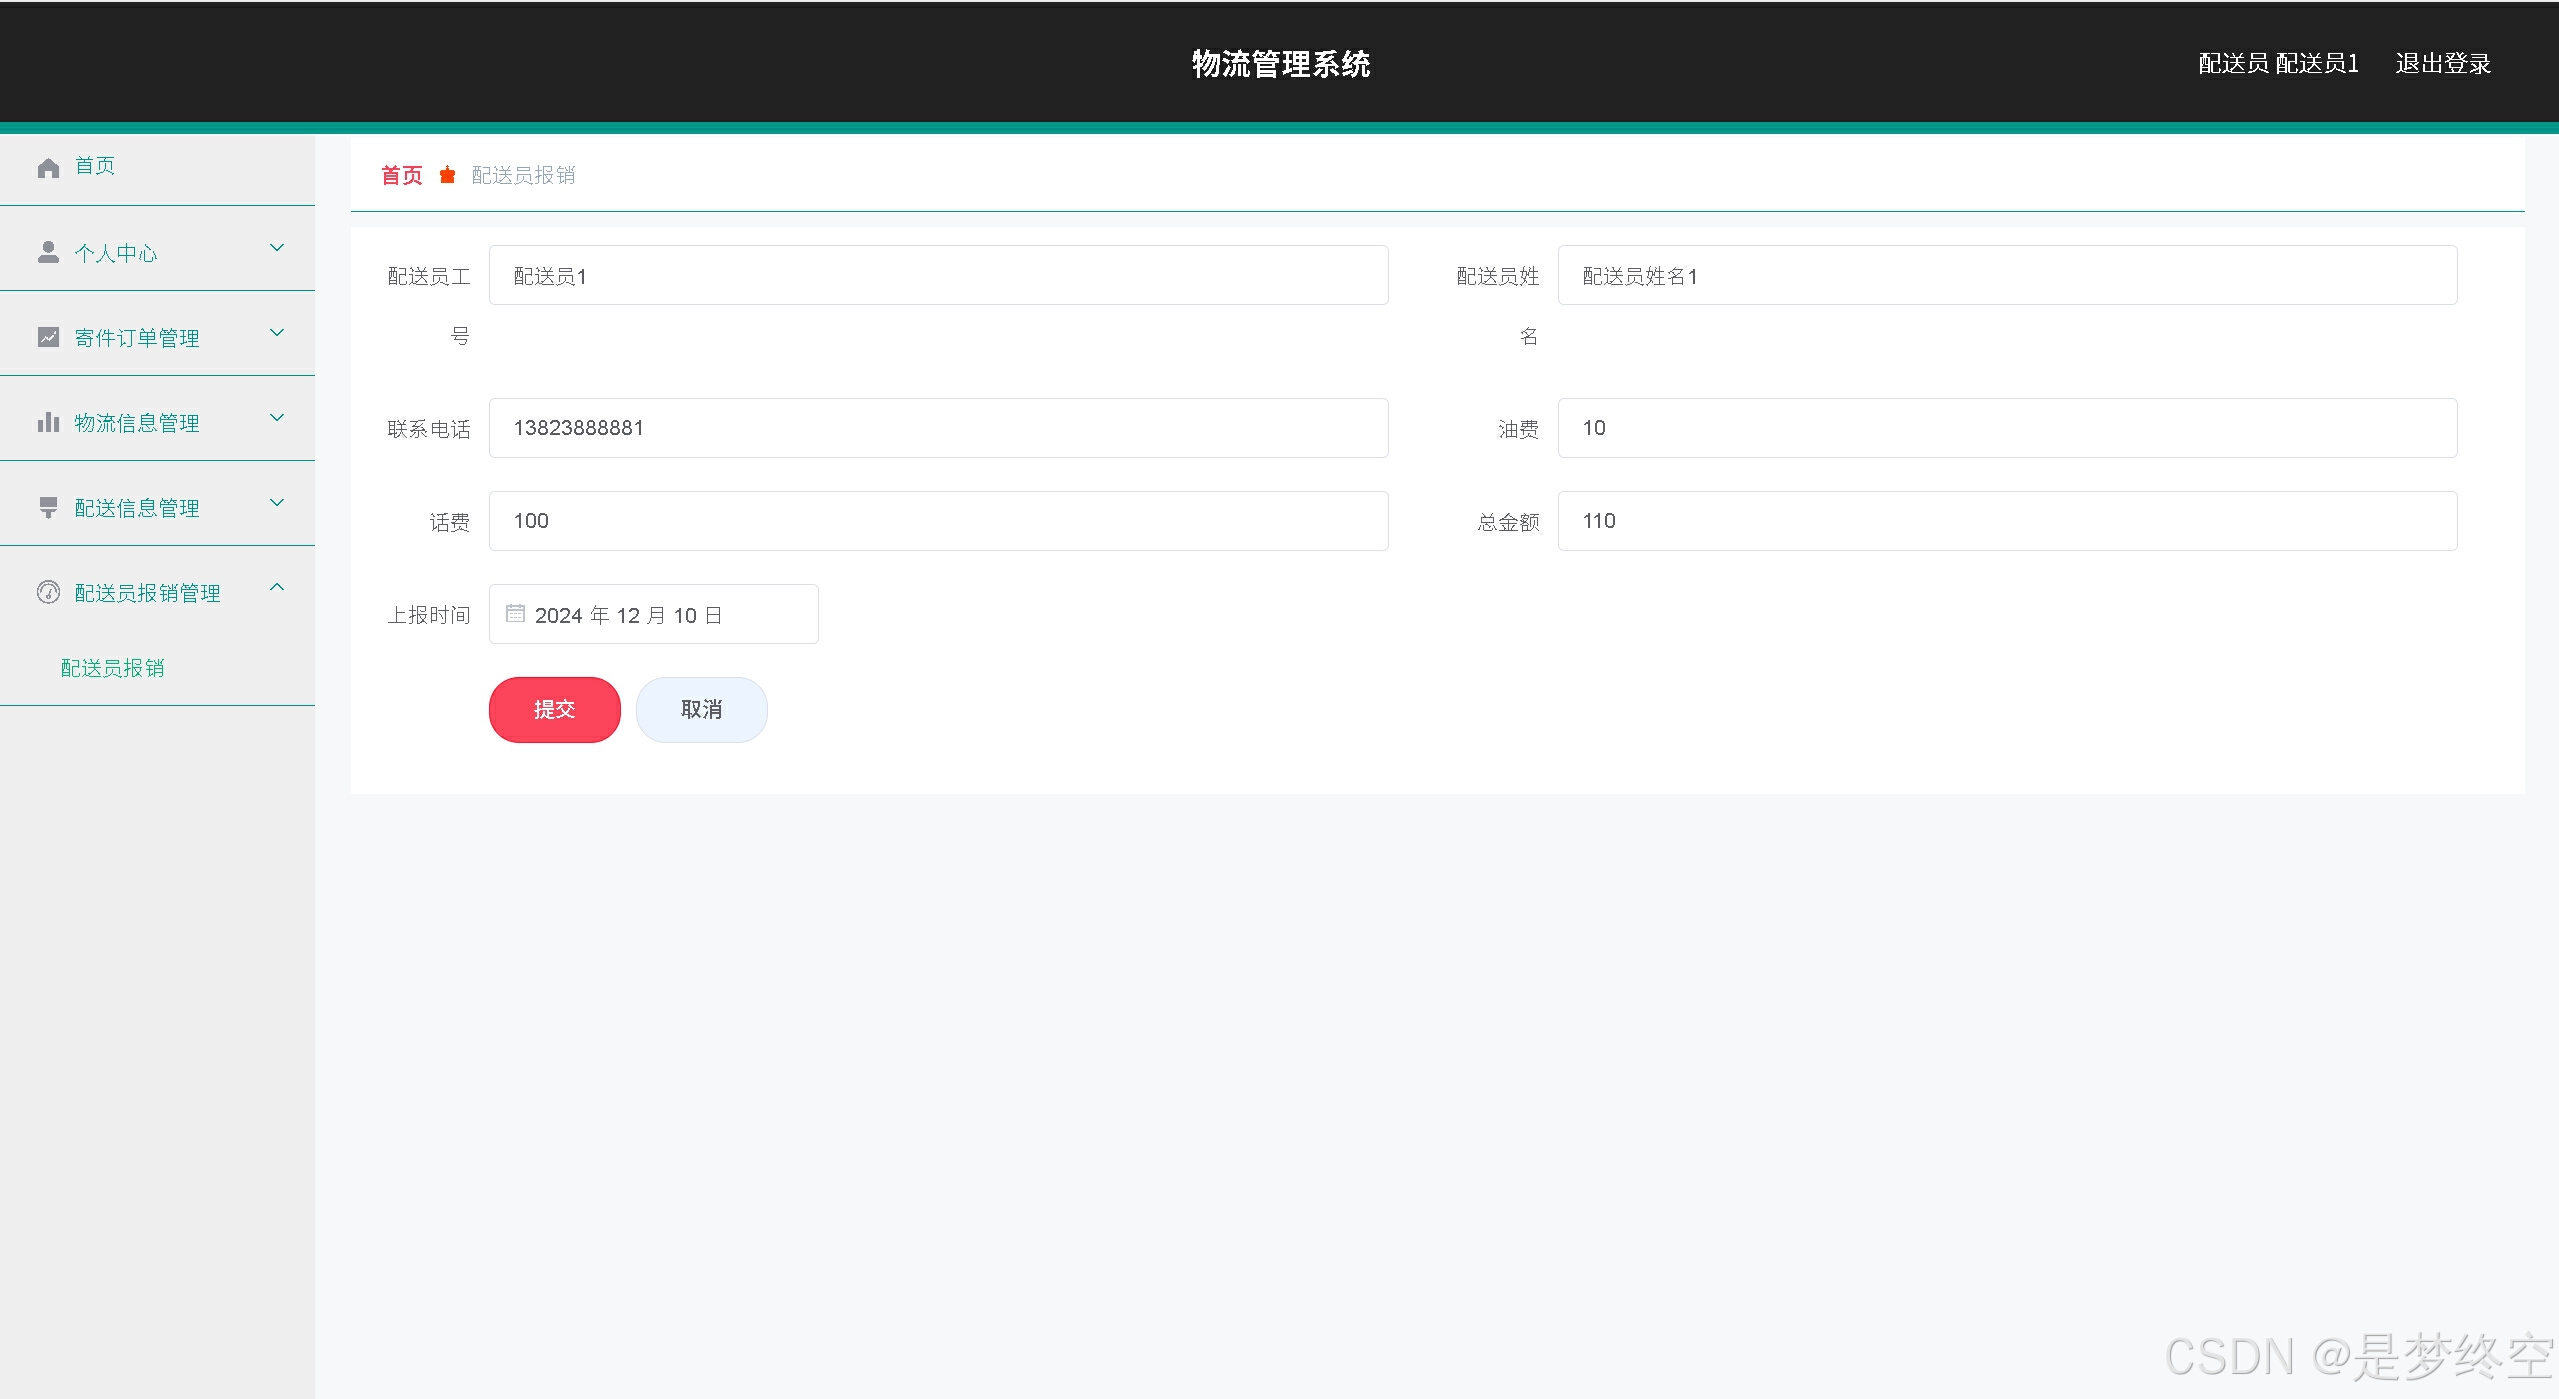Expand the 寄件订单管理 chevron
The width and height of the screenshot is (2559, 1399).
[278, 333]
